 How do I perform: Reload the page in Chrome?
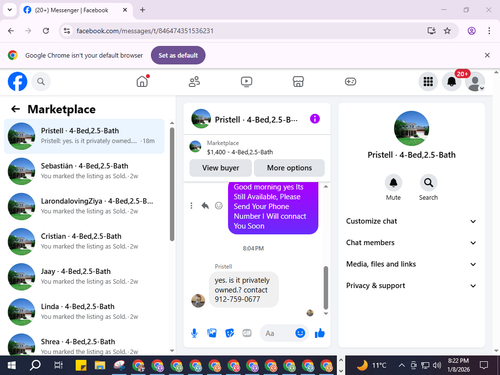(46, 31)
